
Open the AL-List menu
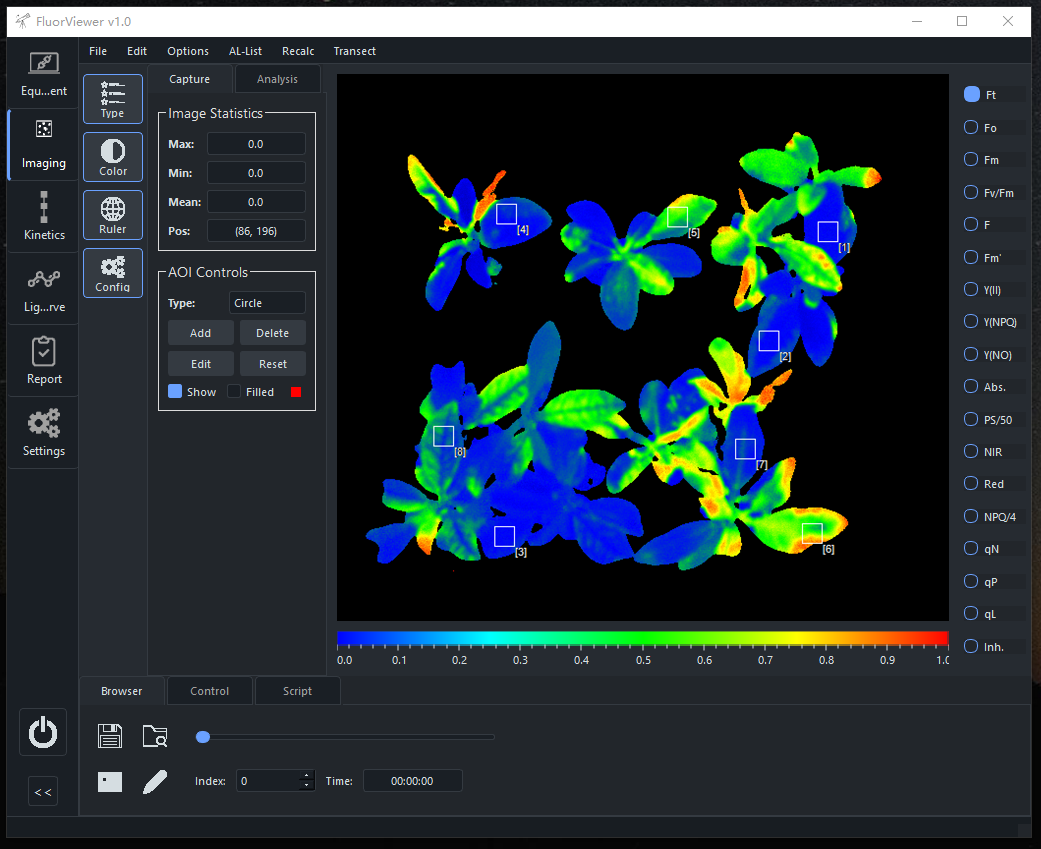(x=245, y=51)
